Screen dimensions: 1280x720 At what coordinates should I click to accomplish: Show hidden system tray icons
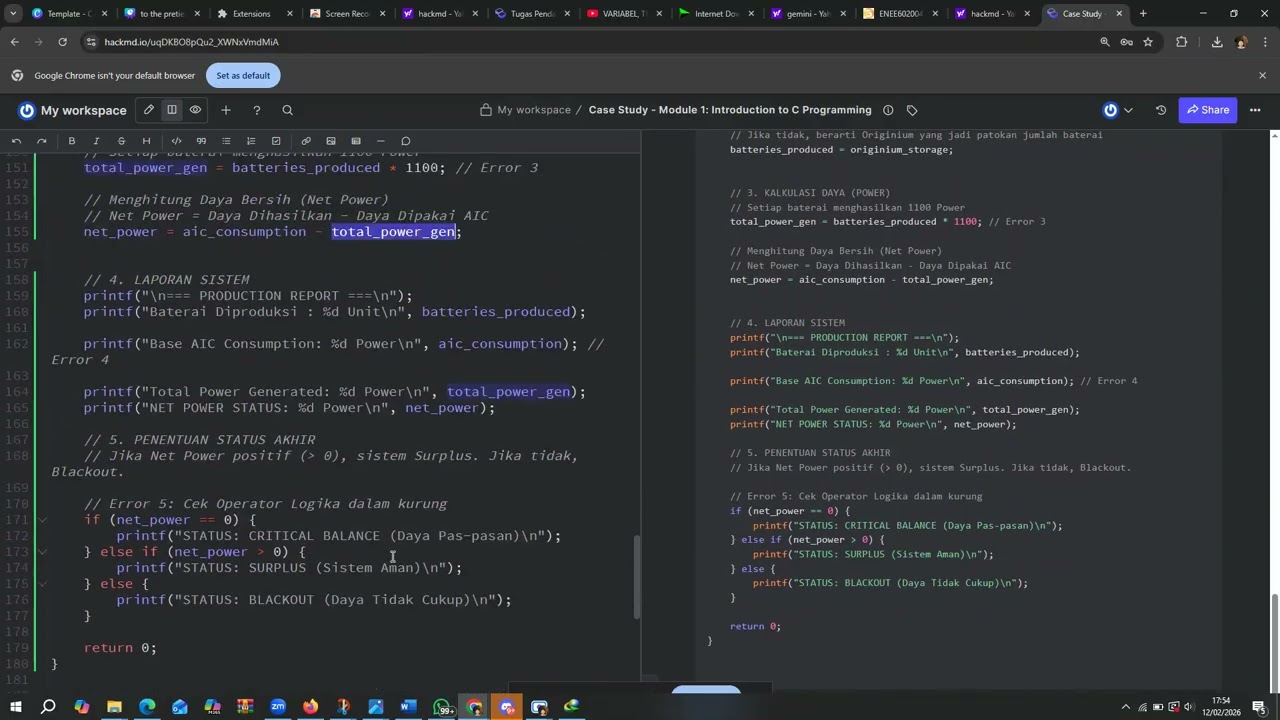tap(1125, 707)
